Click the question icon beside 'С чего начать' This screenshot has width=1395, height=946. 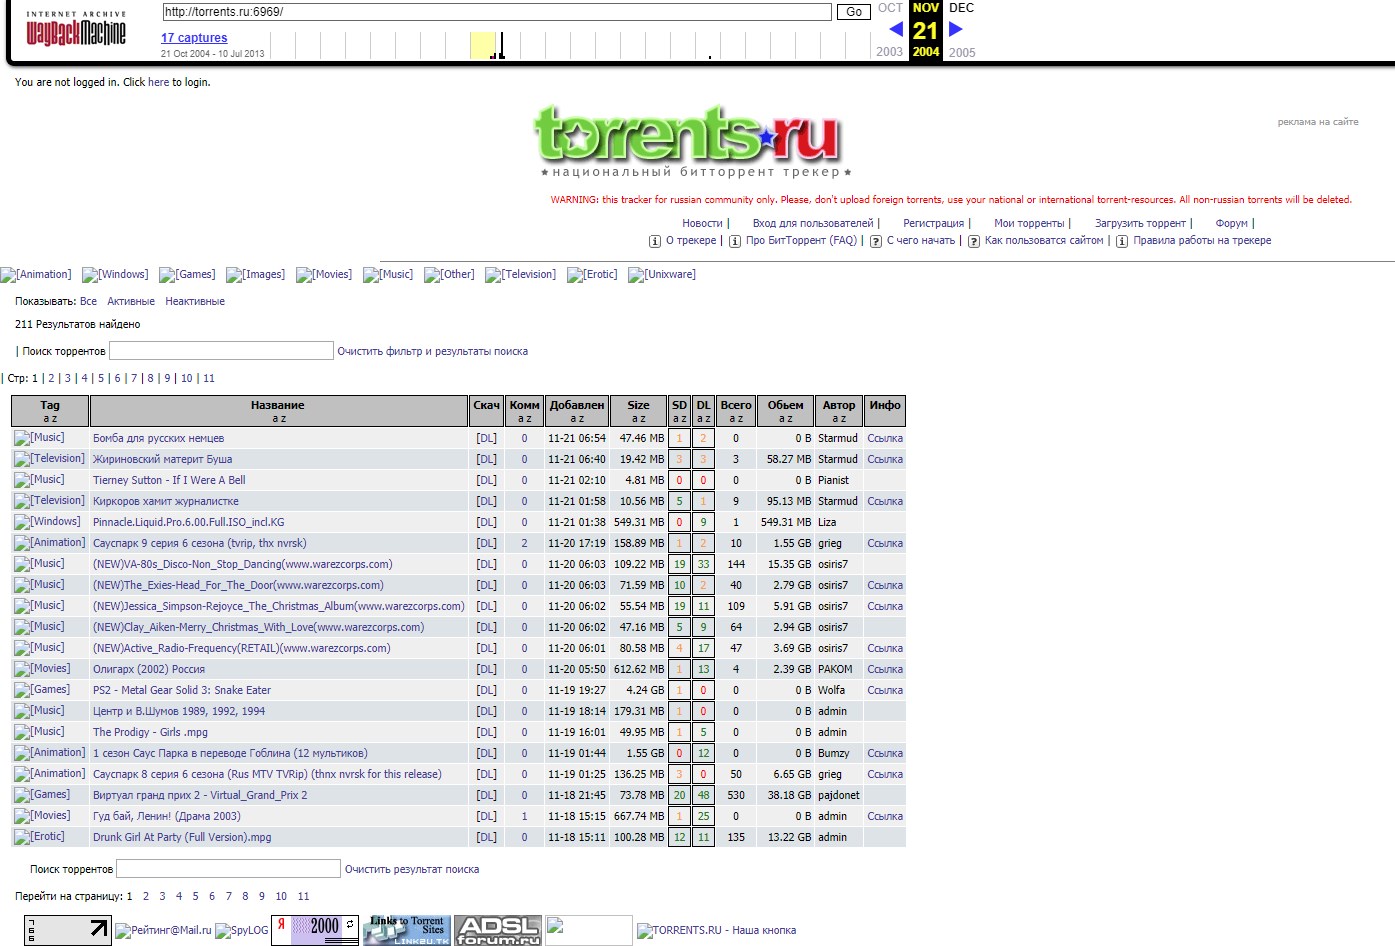(x=876, y=241)
